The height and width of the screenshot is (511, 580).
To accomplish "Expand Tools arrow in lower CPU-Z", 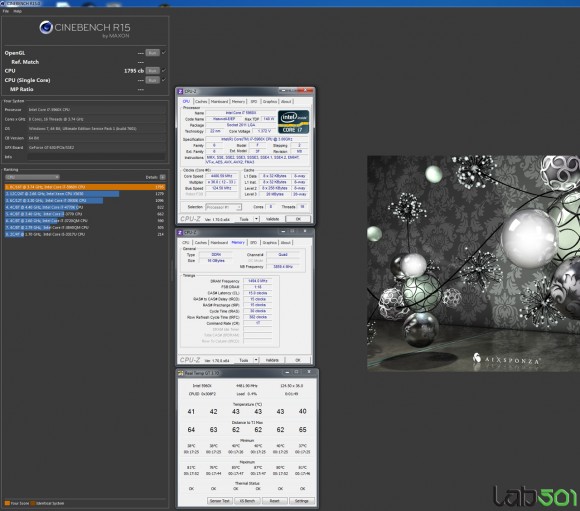I will (256, 360).
